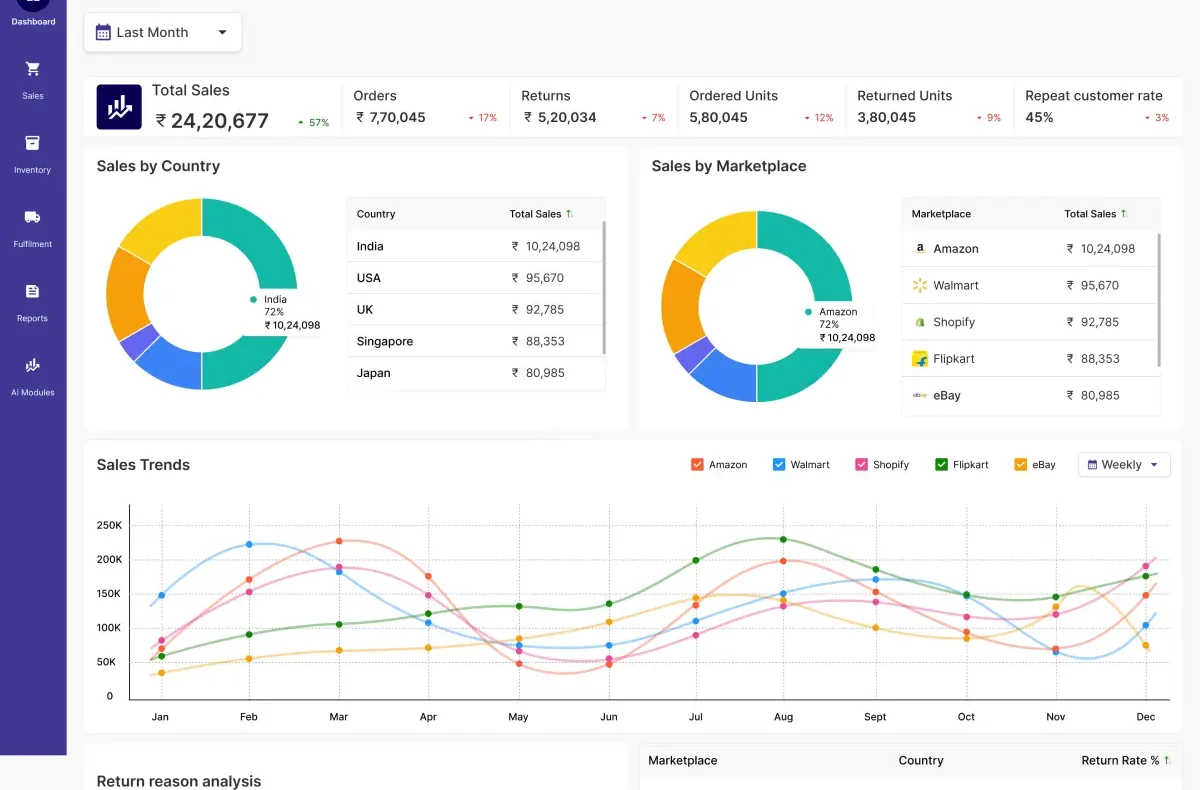Select the India row in country table
Viewport: 1200px width, 790px height.
[475, 246]
